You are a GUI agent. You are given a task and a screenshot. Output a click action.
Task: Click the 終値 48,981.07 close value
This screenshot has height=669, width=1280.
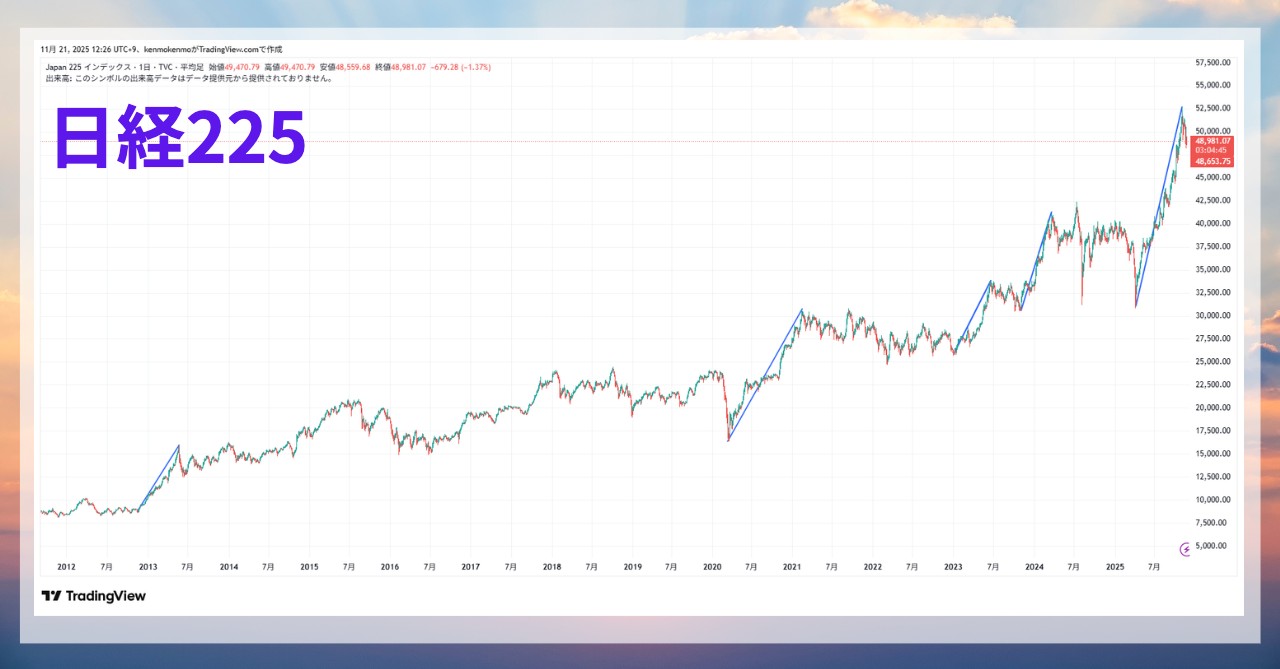tap(400, 67)
